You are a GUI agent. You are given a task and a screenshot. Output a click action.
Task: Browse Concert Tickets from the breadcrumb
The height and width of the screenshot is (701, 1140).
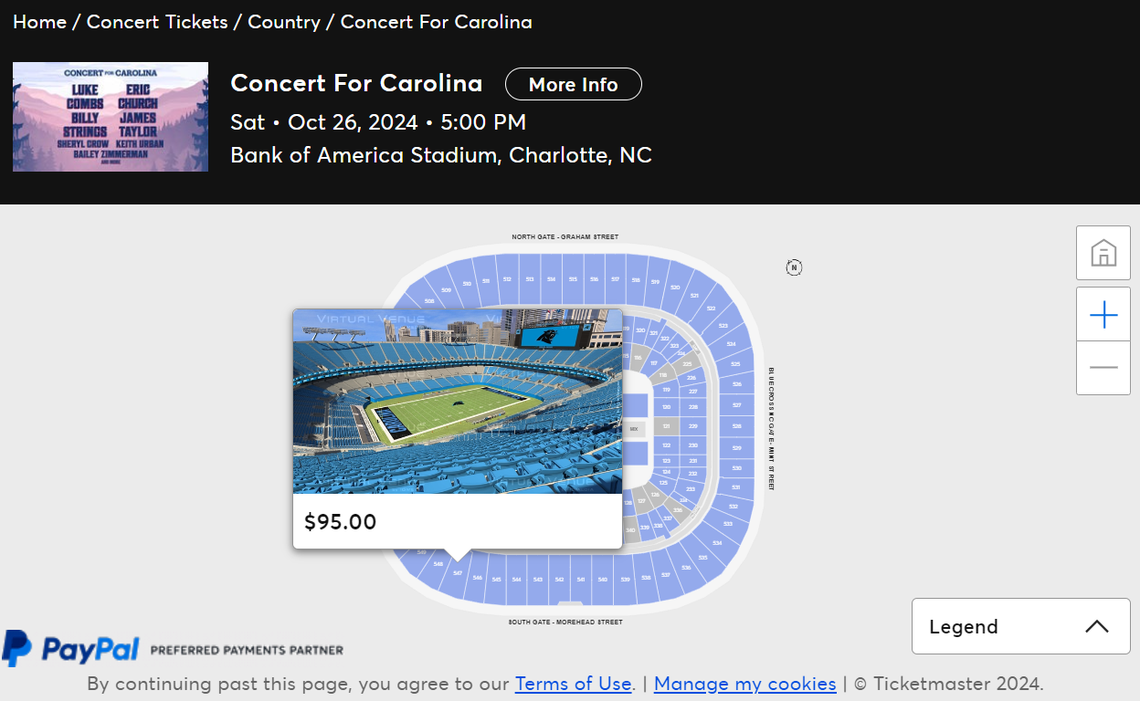pyautogui.click(x=157, y=21)
